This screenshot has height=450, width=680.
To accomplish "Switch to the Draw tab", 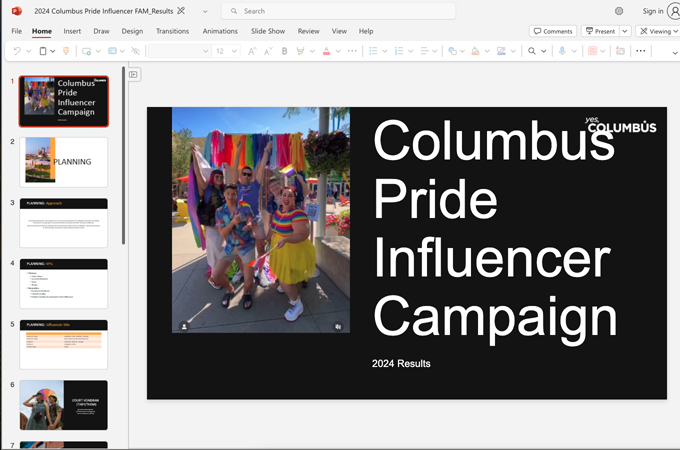I will (101, 31).
